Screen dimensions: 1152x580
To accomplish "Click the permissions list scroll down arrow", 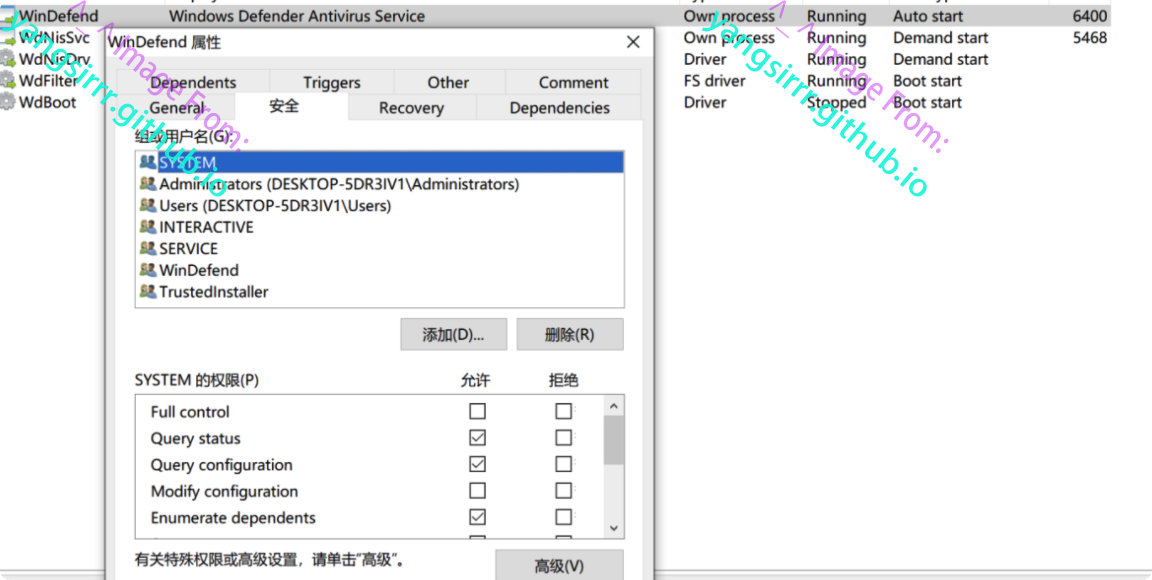I will pos(614,529).
